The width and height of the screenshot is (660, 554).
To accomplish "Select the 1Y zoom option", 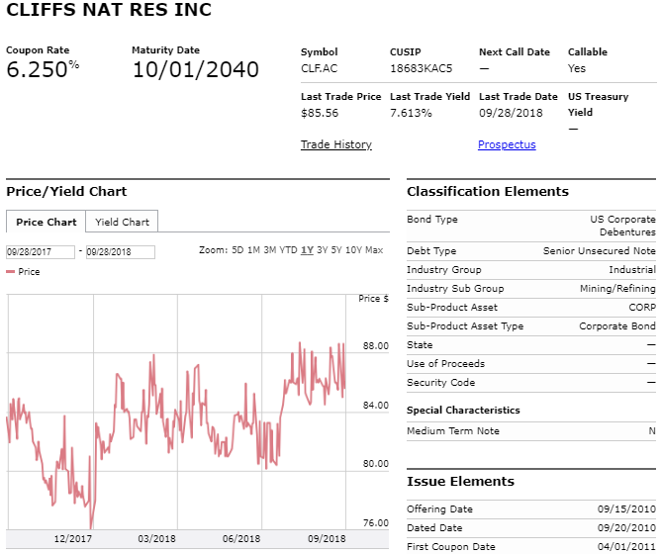I will click(x=307, y=250).
